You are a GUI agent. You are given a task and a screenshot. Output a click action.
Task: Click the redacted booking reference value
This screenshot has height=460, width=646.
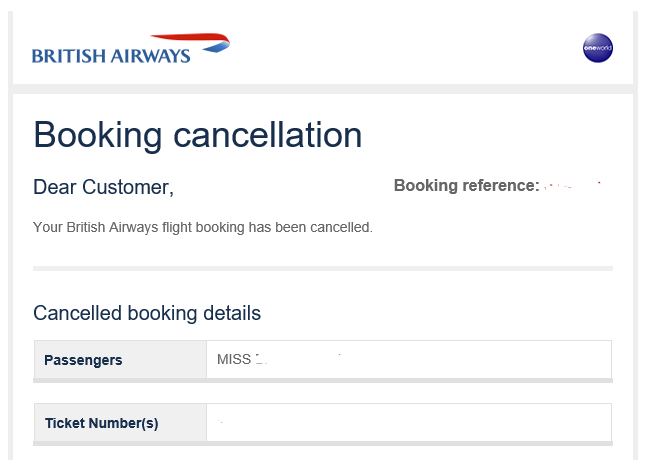pyautogui.click(x=573, y=186)
